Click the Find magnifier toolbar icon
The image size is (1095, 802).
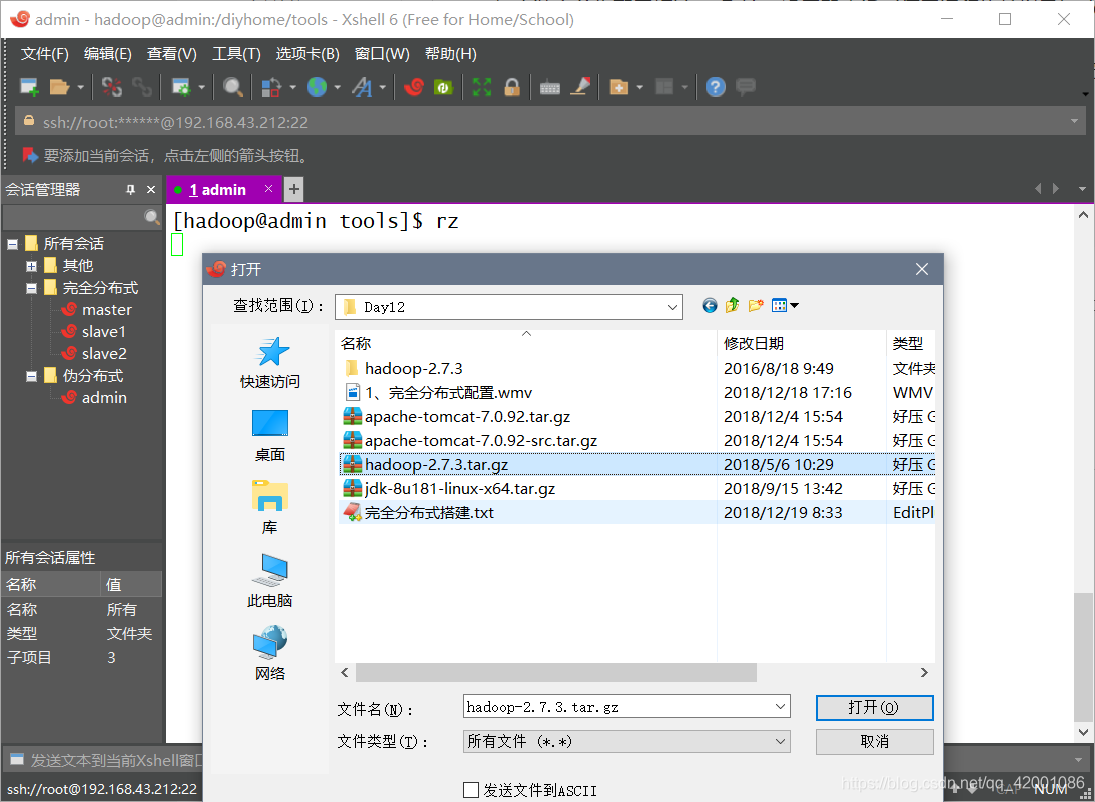233,87
